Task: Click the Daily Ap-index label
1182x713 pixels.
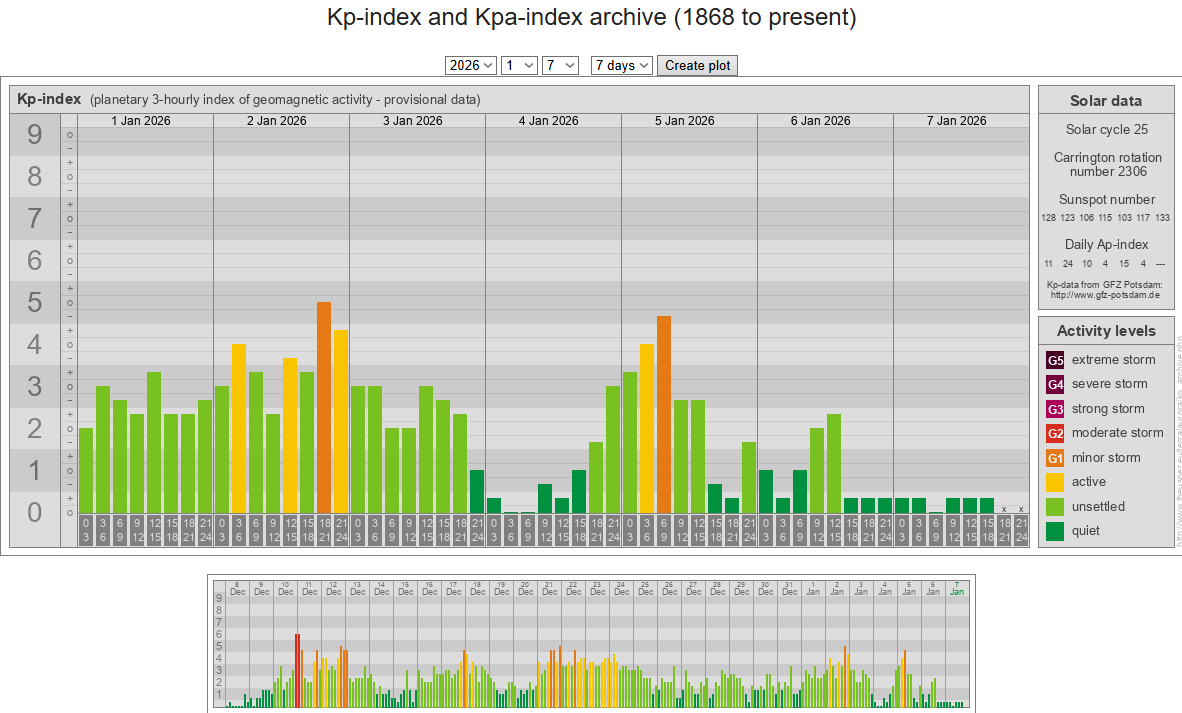Action: 1107,245
